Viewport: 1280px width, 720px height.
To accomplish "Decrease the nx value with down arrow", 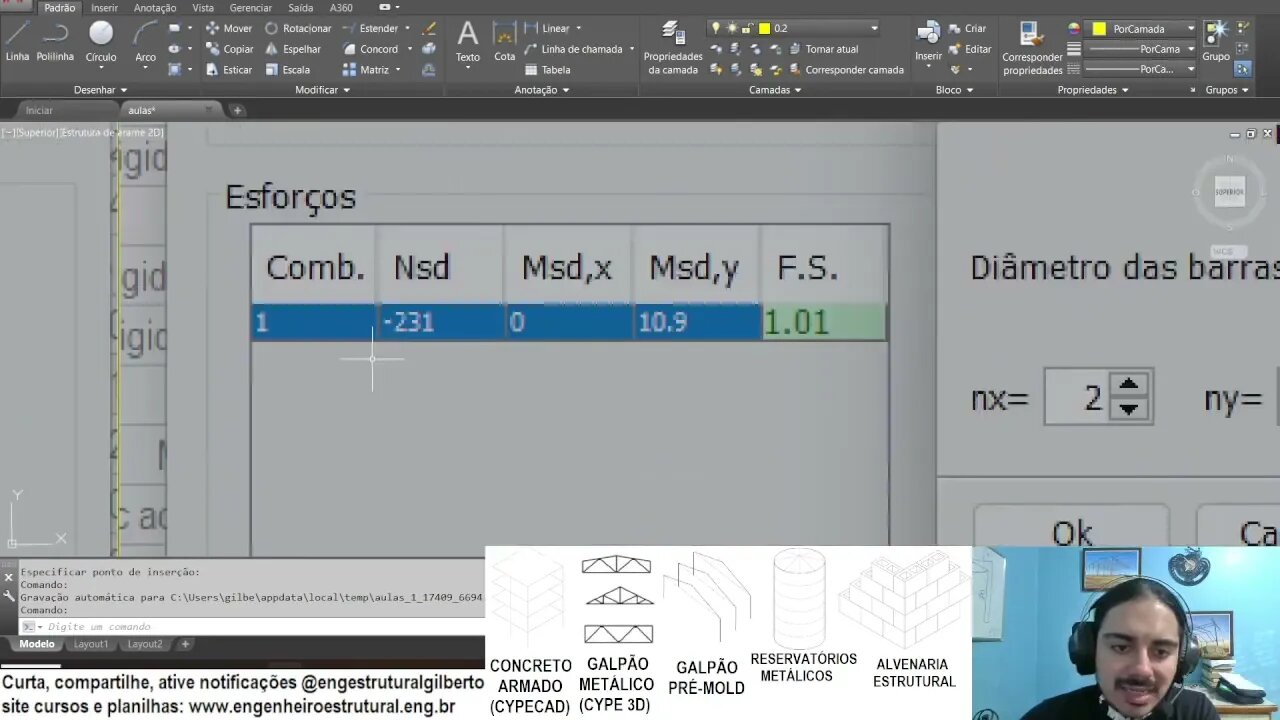I will pos(1129,409).
